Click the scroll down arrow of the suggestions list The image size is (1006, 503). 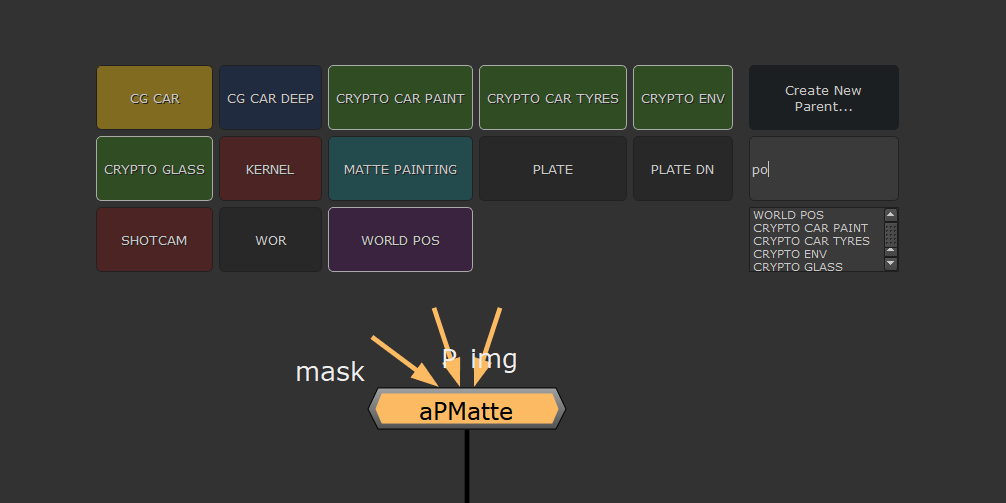tap(891, 264)
